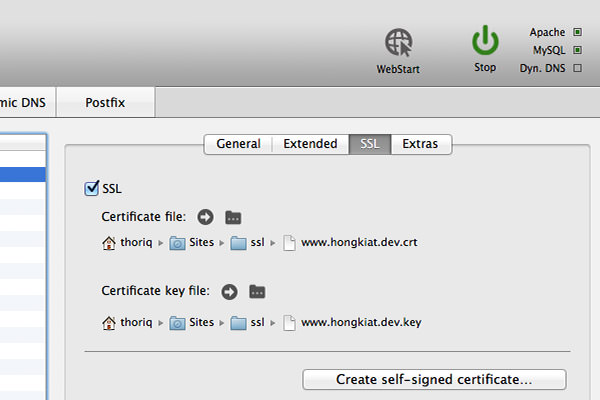Click the MySQL label
600x400 pixels.
(549, 50)
